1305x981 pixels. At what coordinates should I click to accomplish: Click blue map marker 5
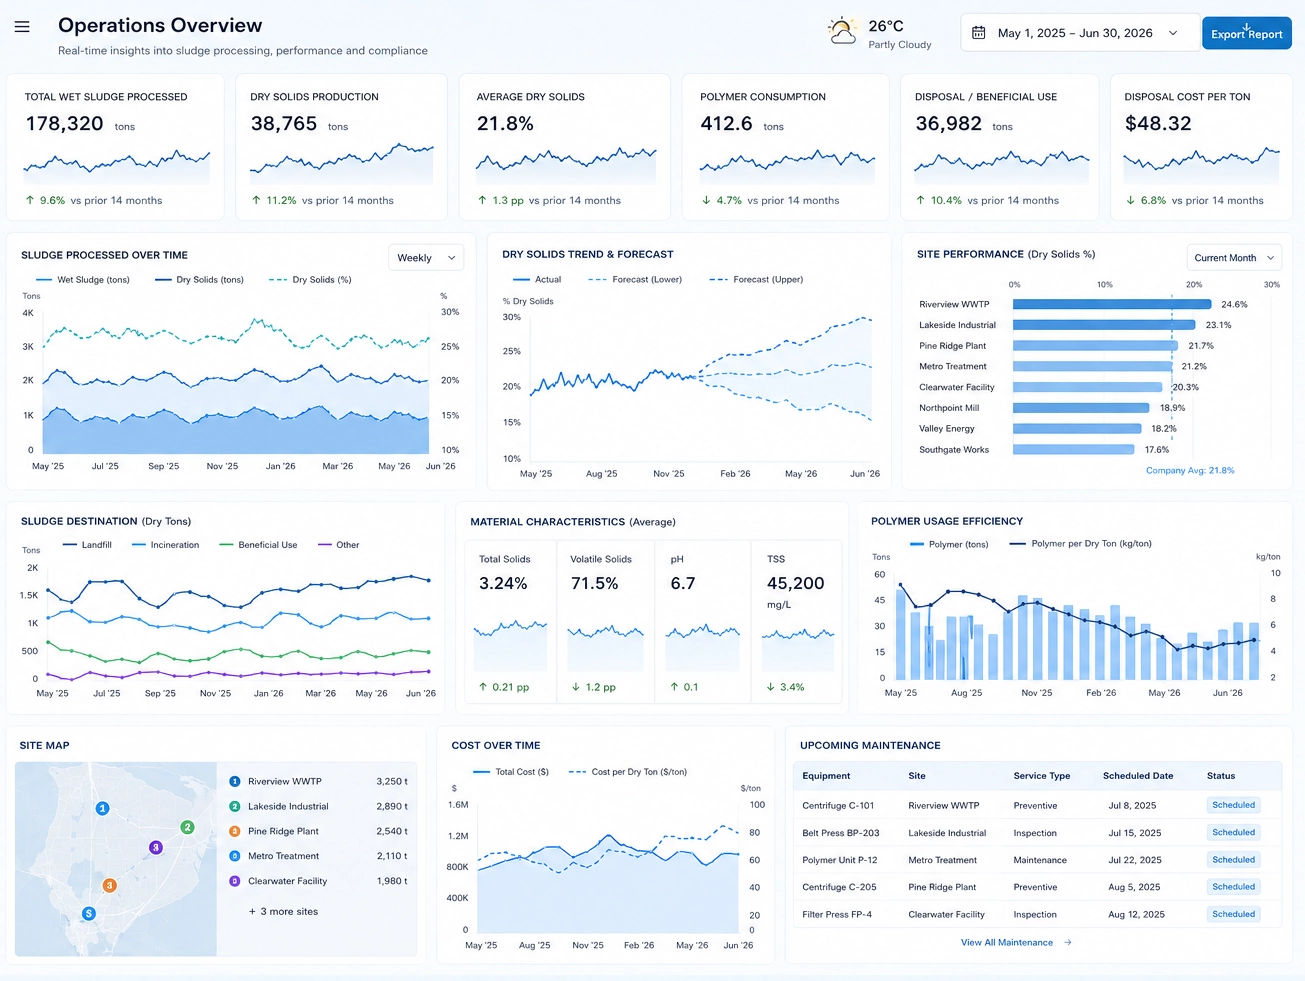[x=89, y=913]
